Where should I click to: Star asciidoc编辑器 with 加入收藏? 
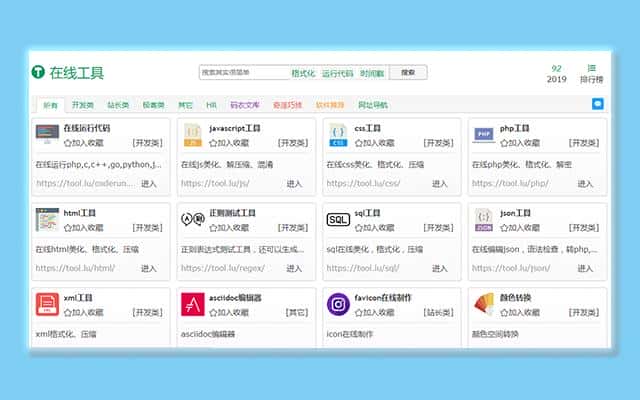click(229, 313)
